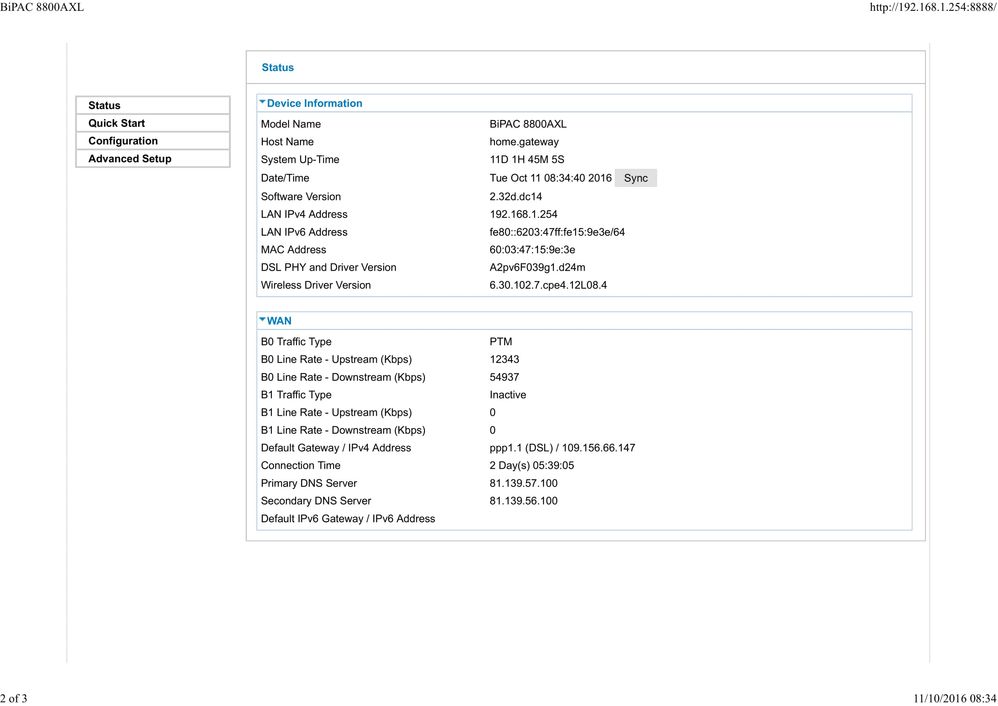Click B1 downstream rate value 0
The height and width of the screenshot is (706, 998).
(493, 430)
